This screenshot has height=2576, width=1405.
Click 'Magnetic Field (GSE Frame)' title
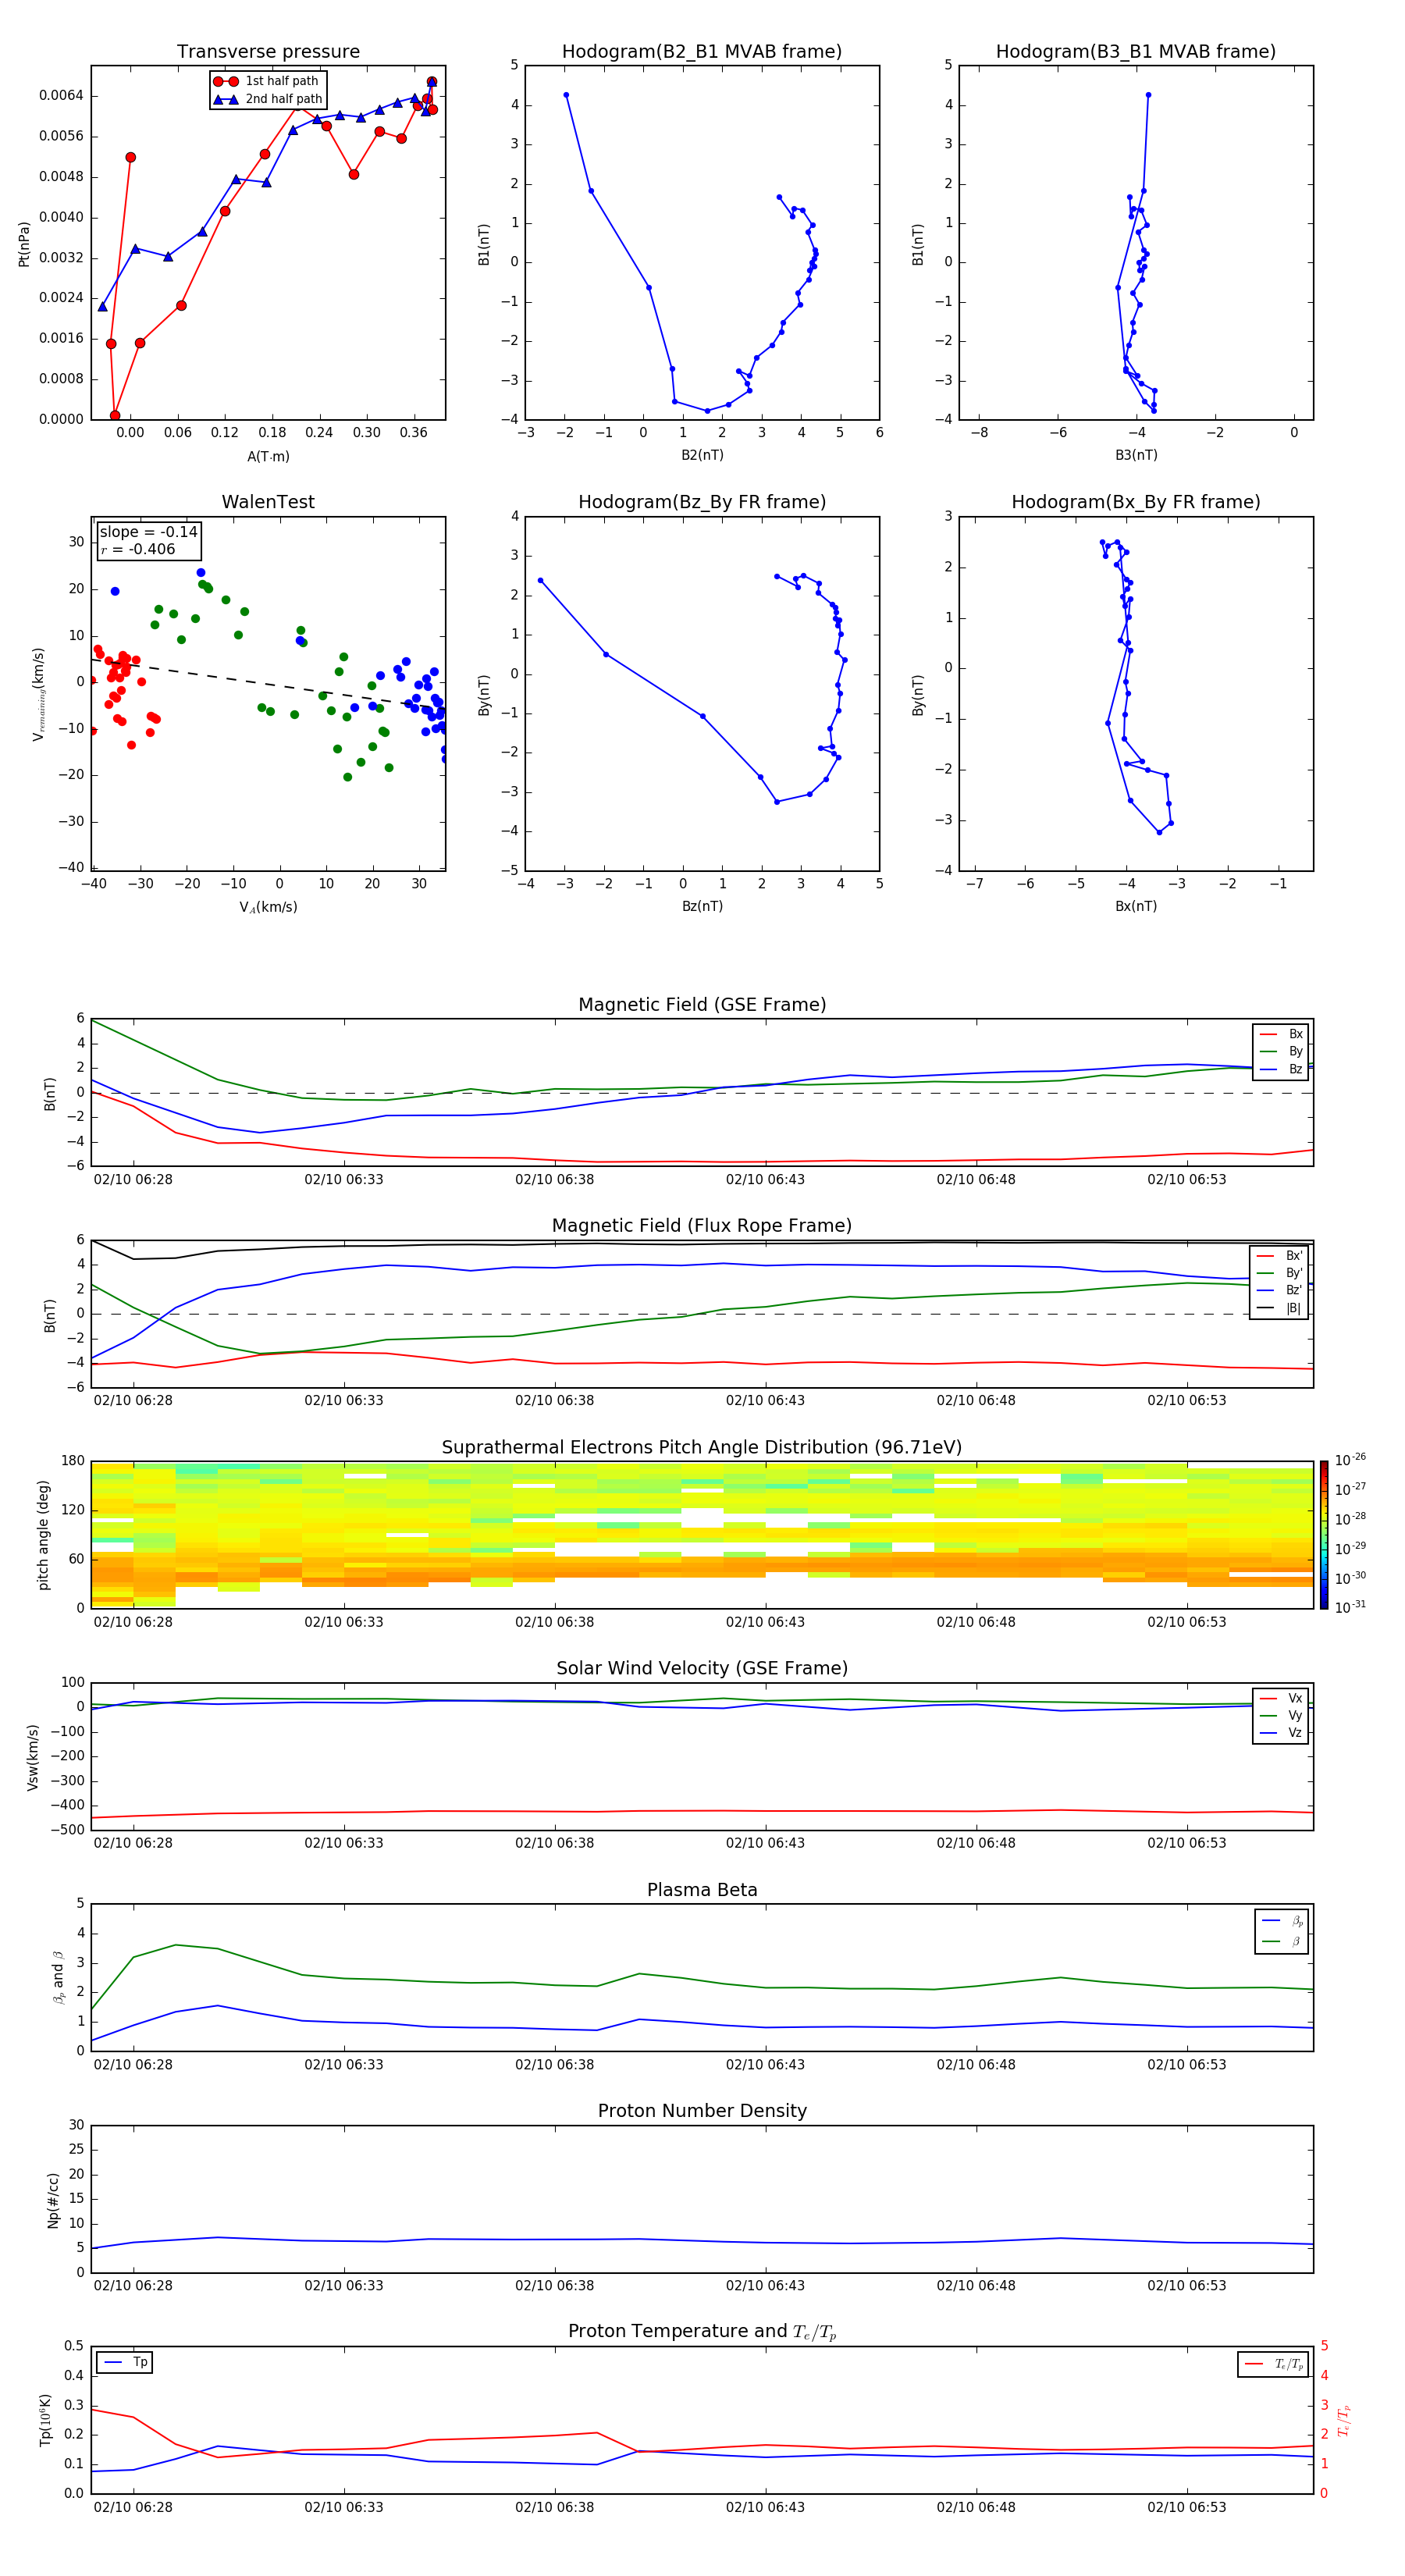702,1005
